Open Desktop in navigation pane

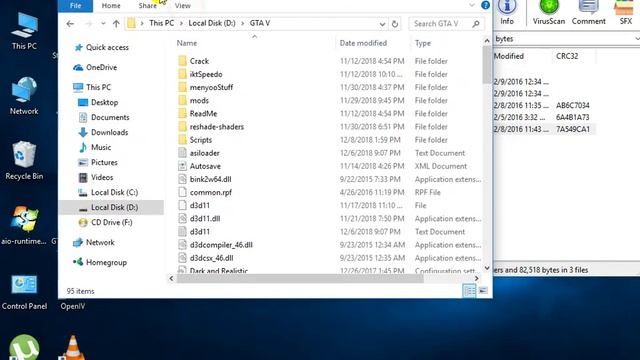98,102
